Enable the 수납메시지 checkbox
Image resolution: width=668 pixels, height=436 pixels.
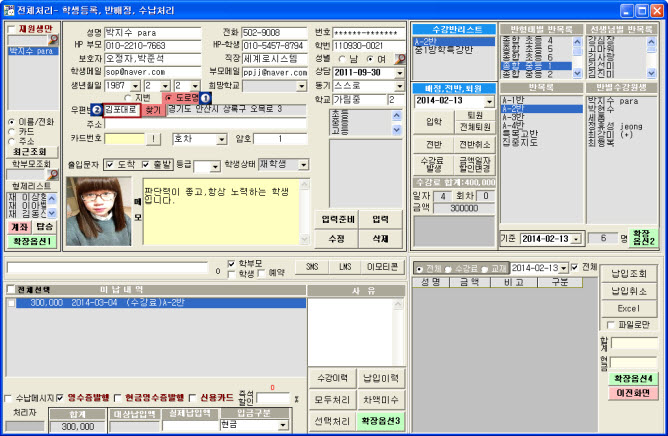pos(8,398)
